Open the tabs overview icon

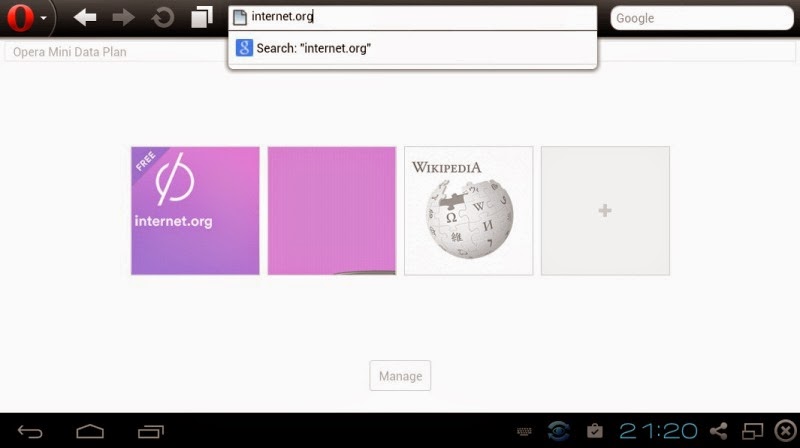pos(202,17)
